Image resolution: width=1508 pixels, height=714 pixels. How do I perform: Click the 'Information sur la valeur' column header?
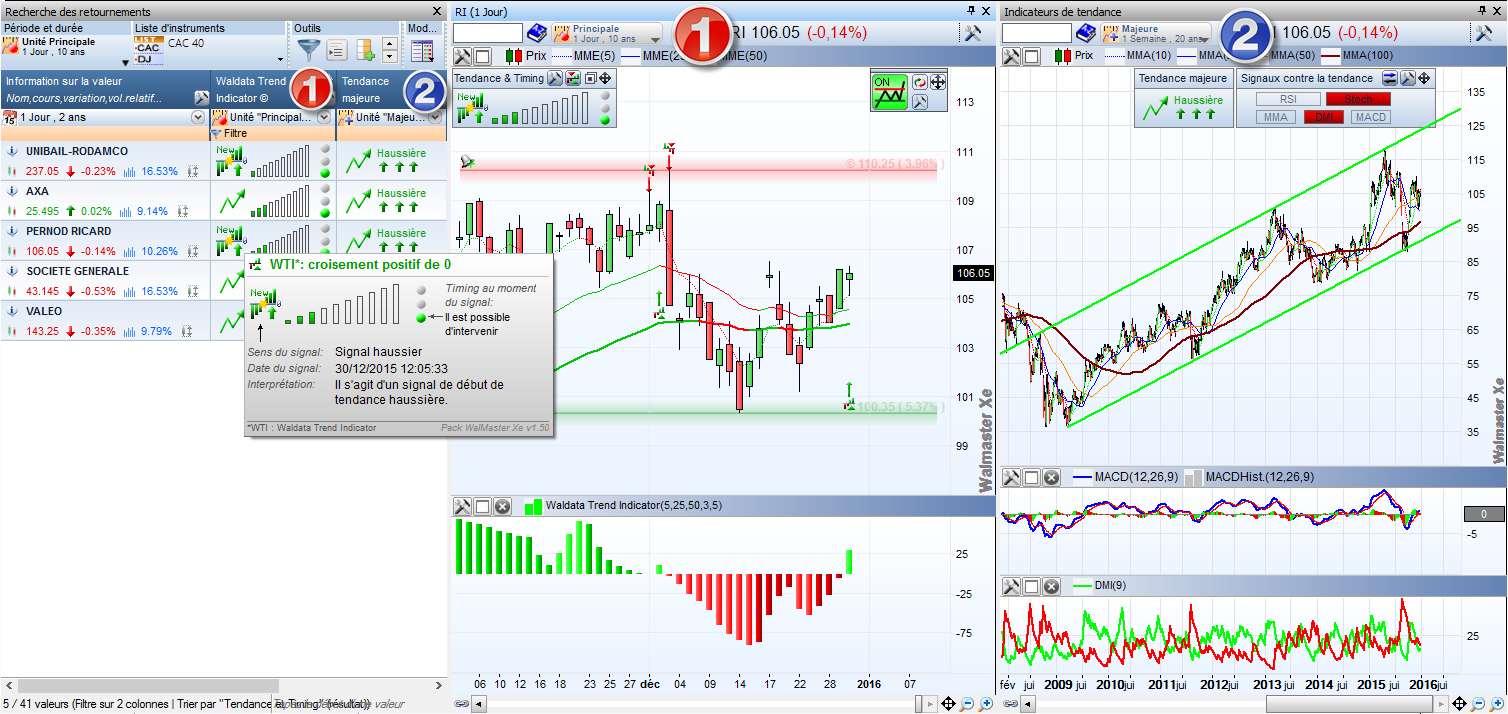(x=105, y=89)
